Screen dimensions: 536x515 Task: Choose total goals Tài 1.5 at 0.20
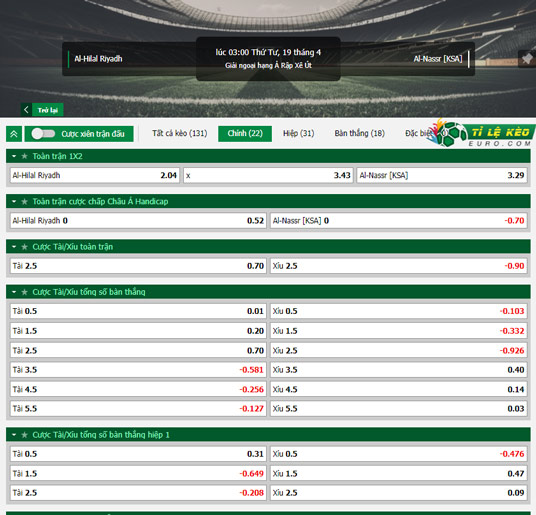(138, 331)
